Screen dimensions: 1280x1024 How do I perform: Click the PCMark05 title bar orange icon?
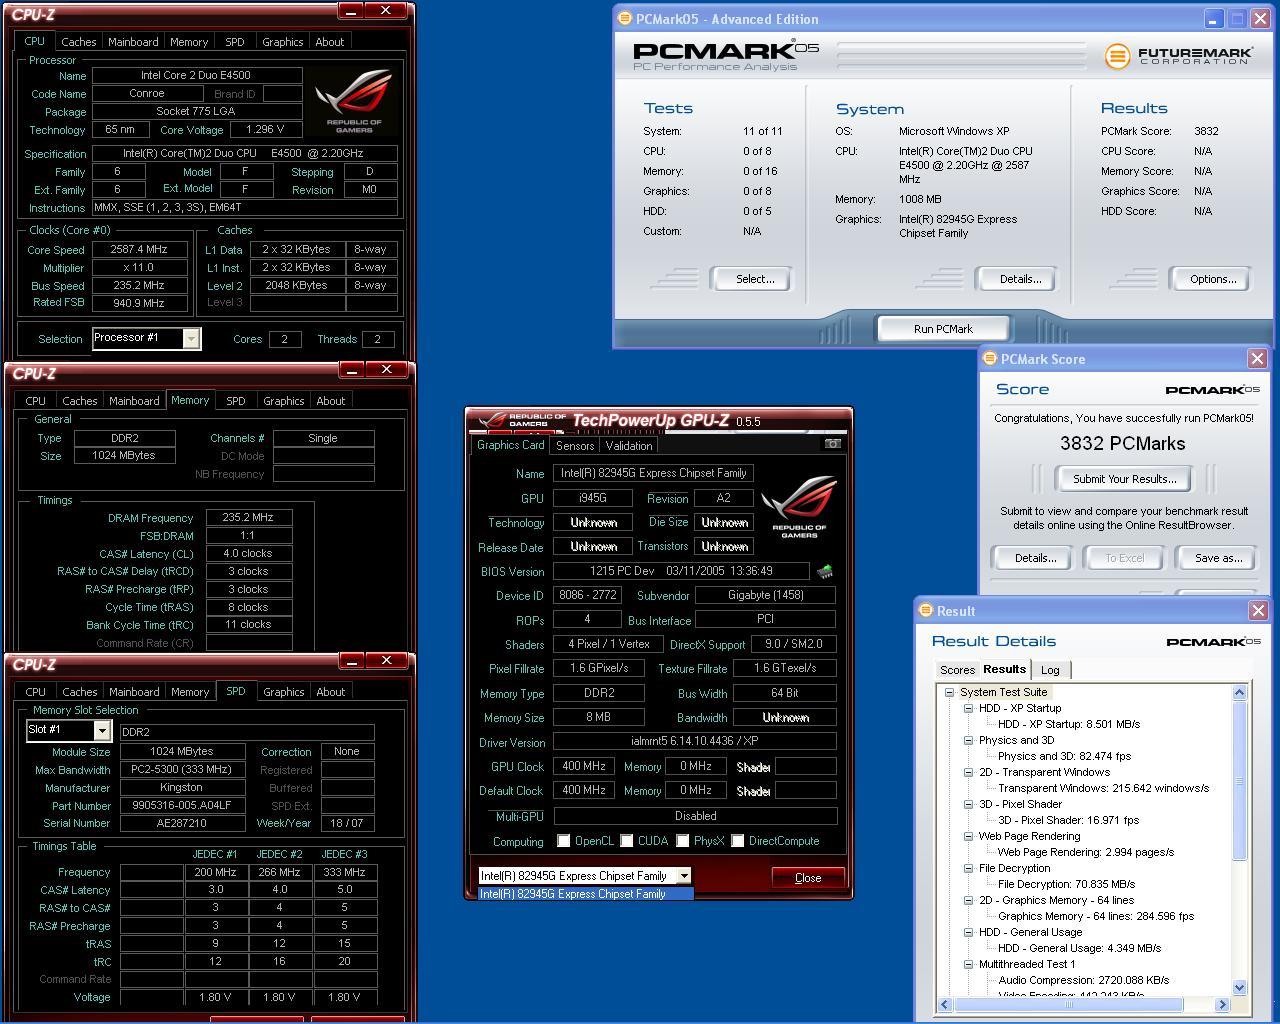(x=625, y=18)
